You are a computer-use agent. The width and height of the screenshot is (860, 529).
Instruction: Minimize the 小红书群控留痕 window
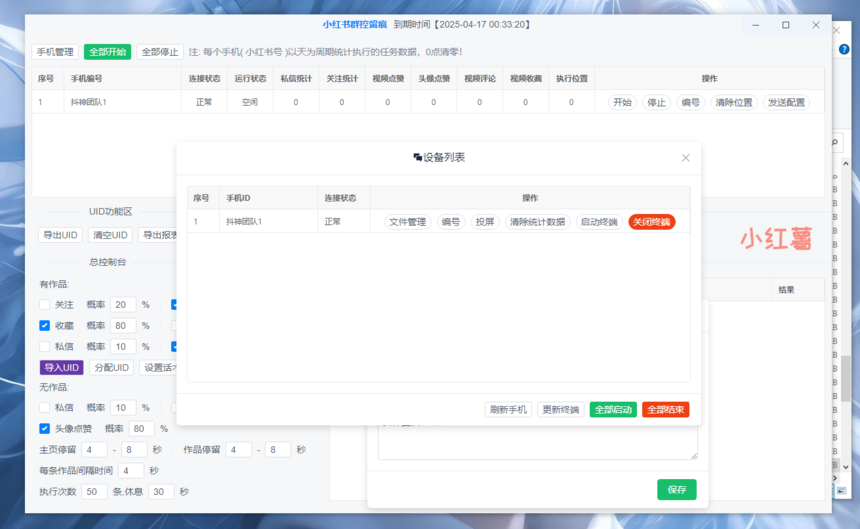(x=755, y=25)
